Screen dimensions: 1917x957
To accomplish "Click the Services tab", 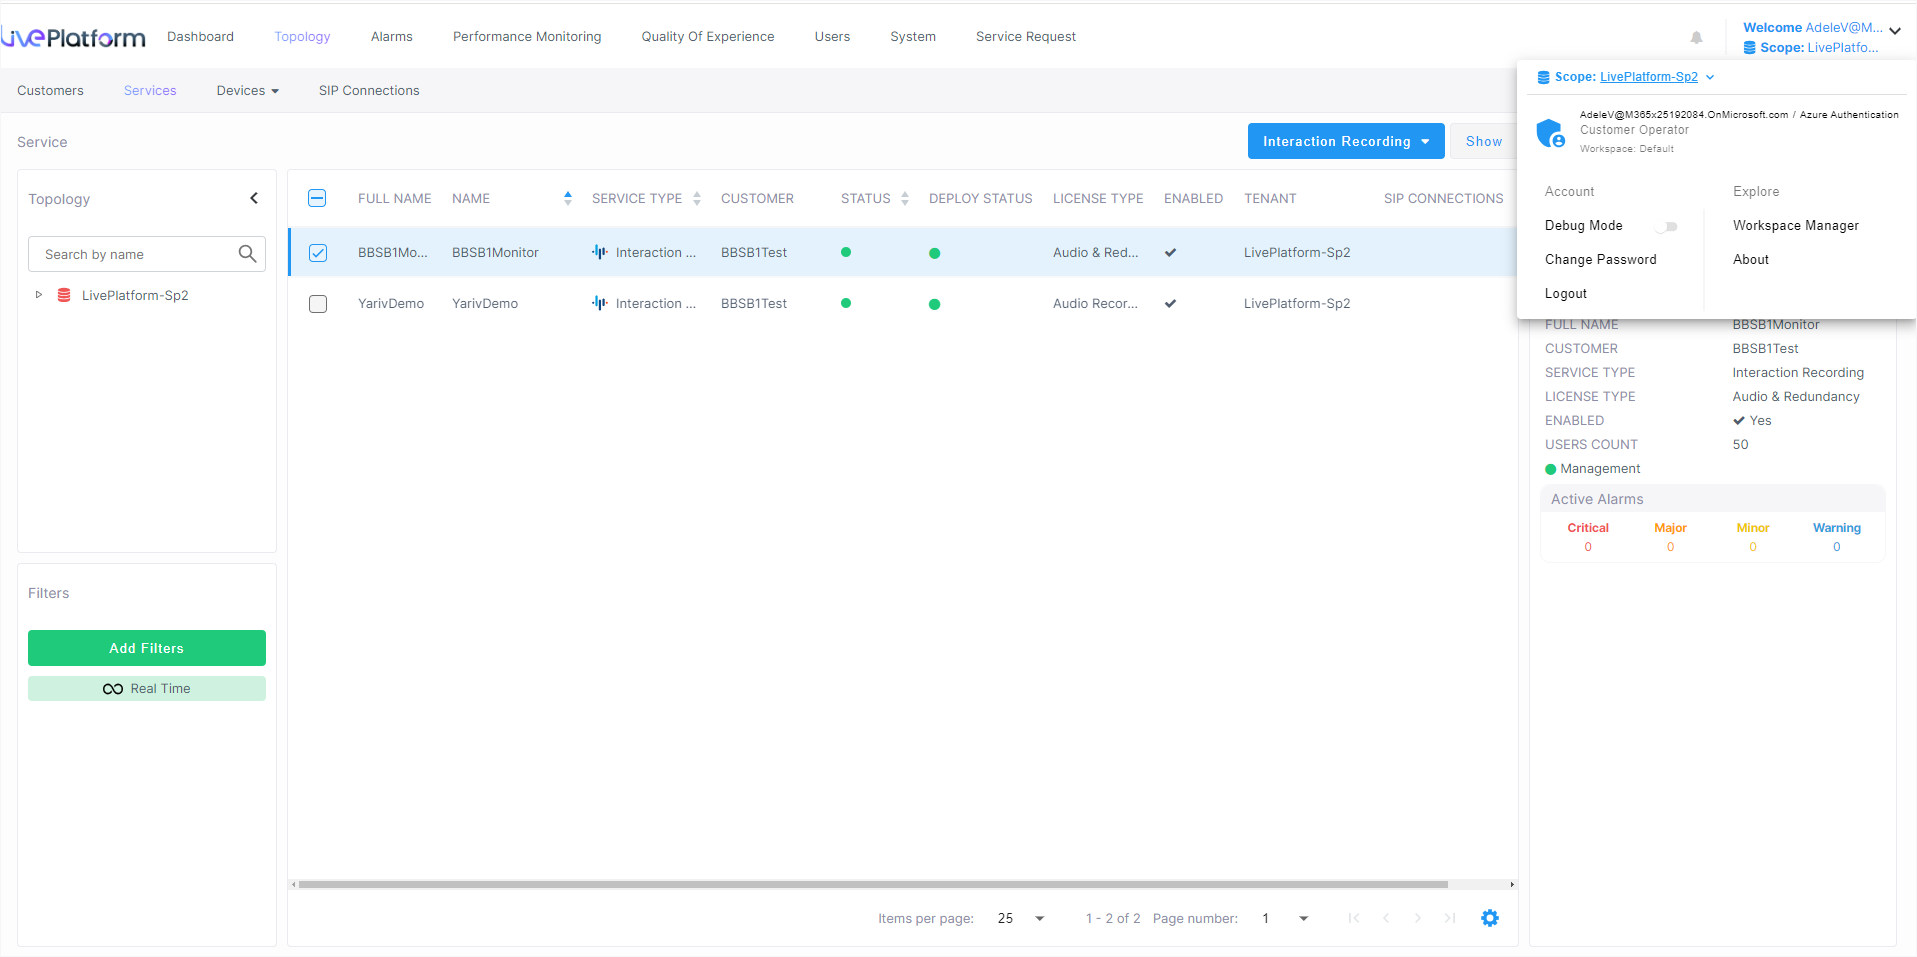I will click(150, 90).
